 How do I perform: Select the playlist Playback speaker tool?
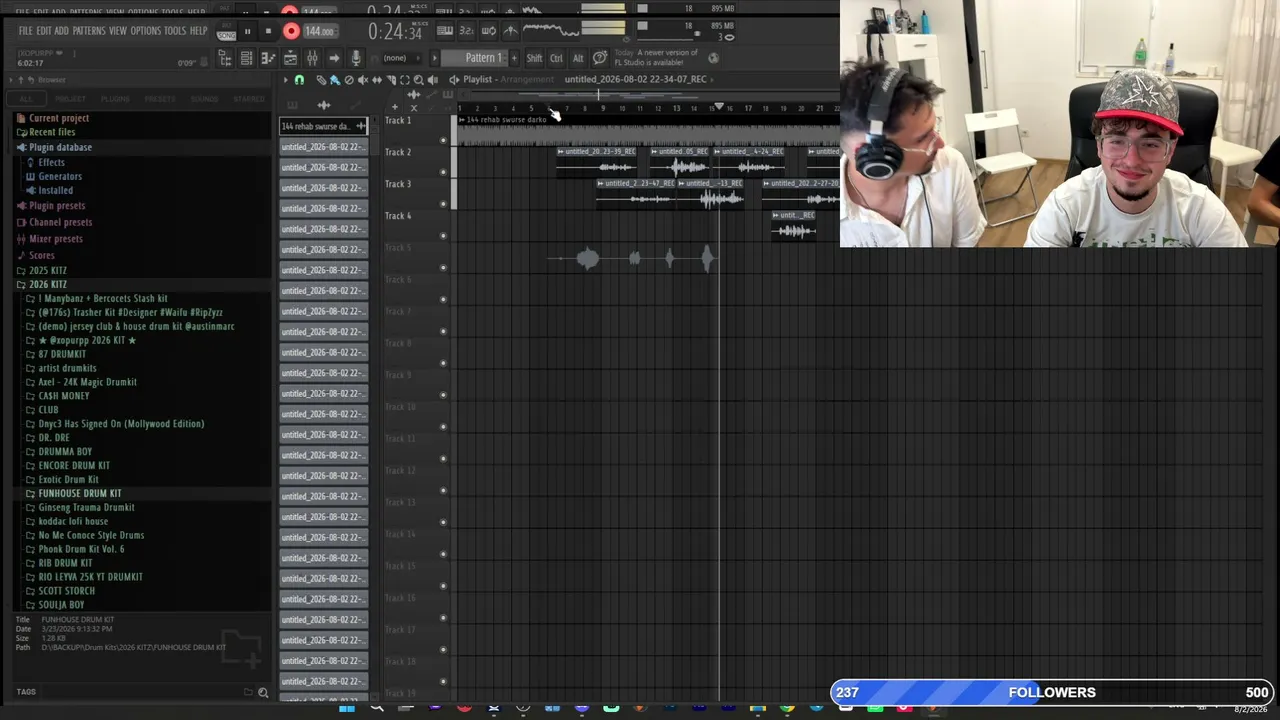[433, 80]
